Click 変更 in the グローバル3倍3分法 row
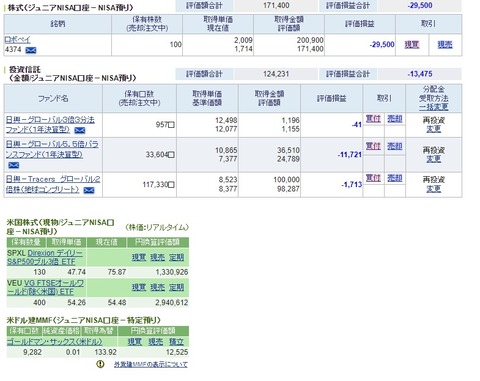480x381 pixels. click(x=434, y=129)
